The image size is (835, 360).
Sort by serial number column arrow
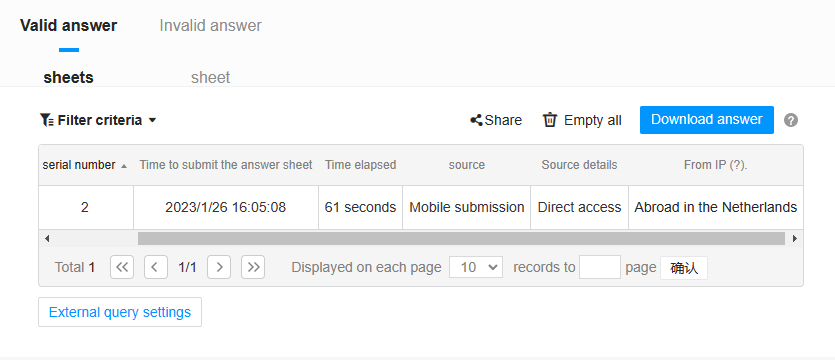click(124, 166)
